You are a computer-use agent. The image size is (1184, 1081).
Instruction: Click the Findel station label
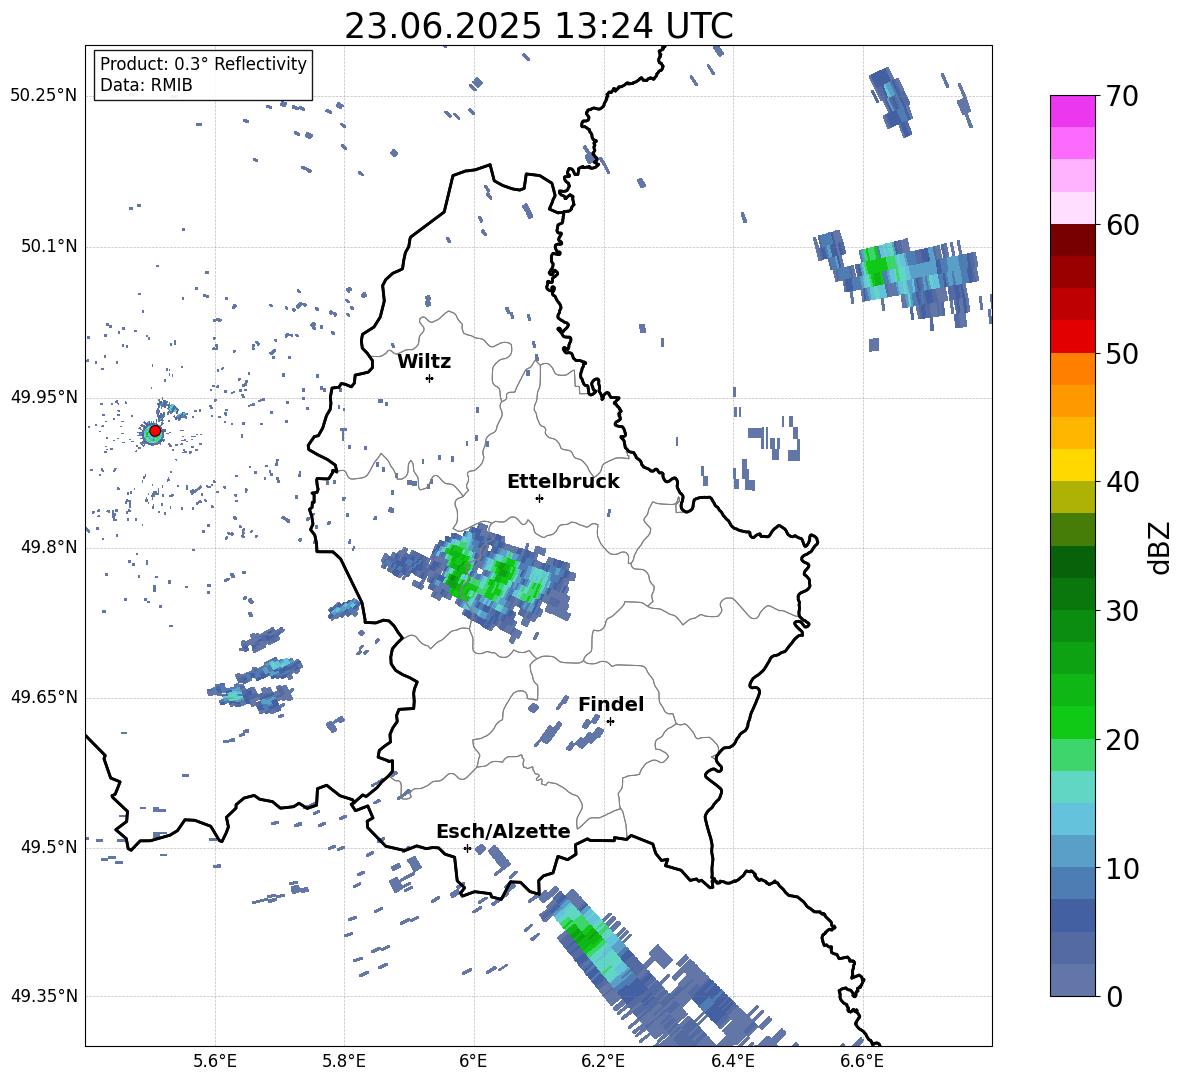tap(611, 704)
